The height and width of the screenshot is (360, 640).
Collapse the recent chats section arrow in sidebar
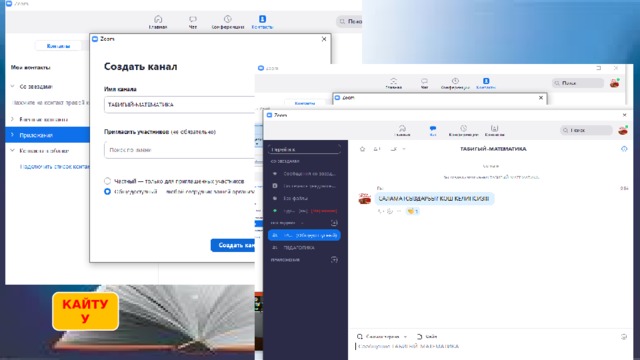pyautogui.click(x=302, y=223)
